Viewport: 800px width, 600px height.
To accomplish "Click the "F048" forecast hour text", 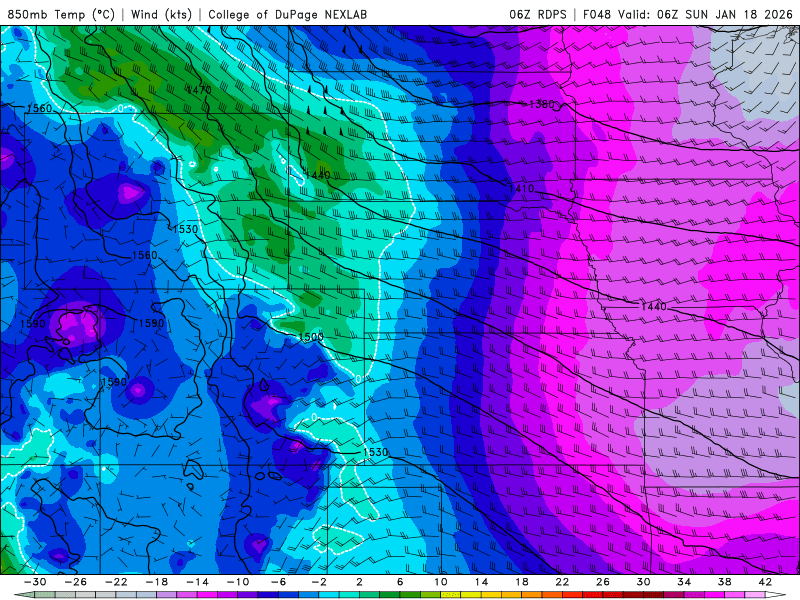I will pos(596,14).
